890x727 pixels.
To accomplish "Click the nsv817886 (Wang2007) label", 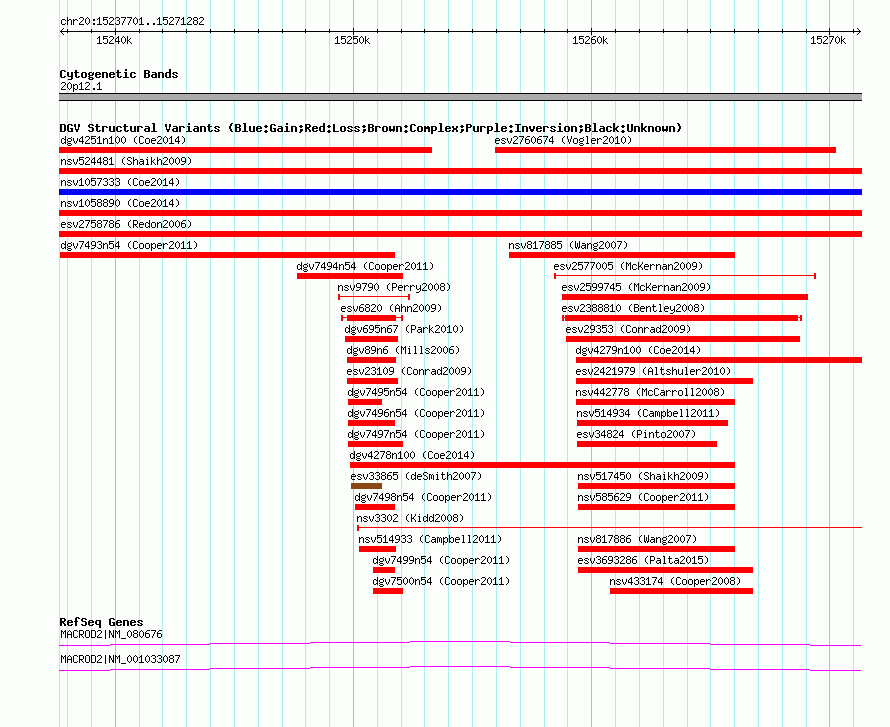I will click(x=637, y=539).
